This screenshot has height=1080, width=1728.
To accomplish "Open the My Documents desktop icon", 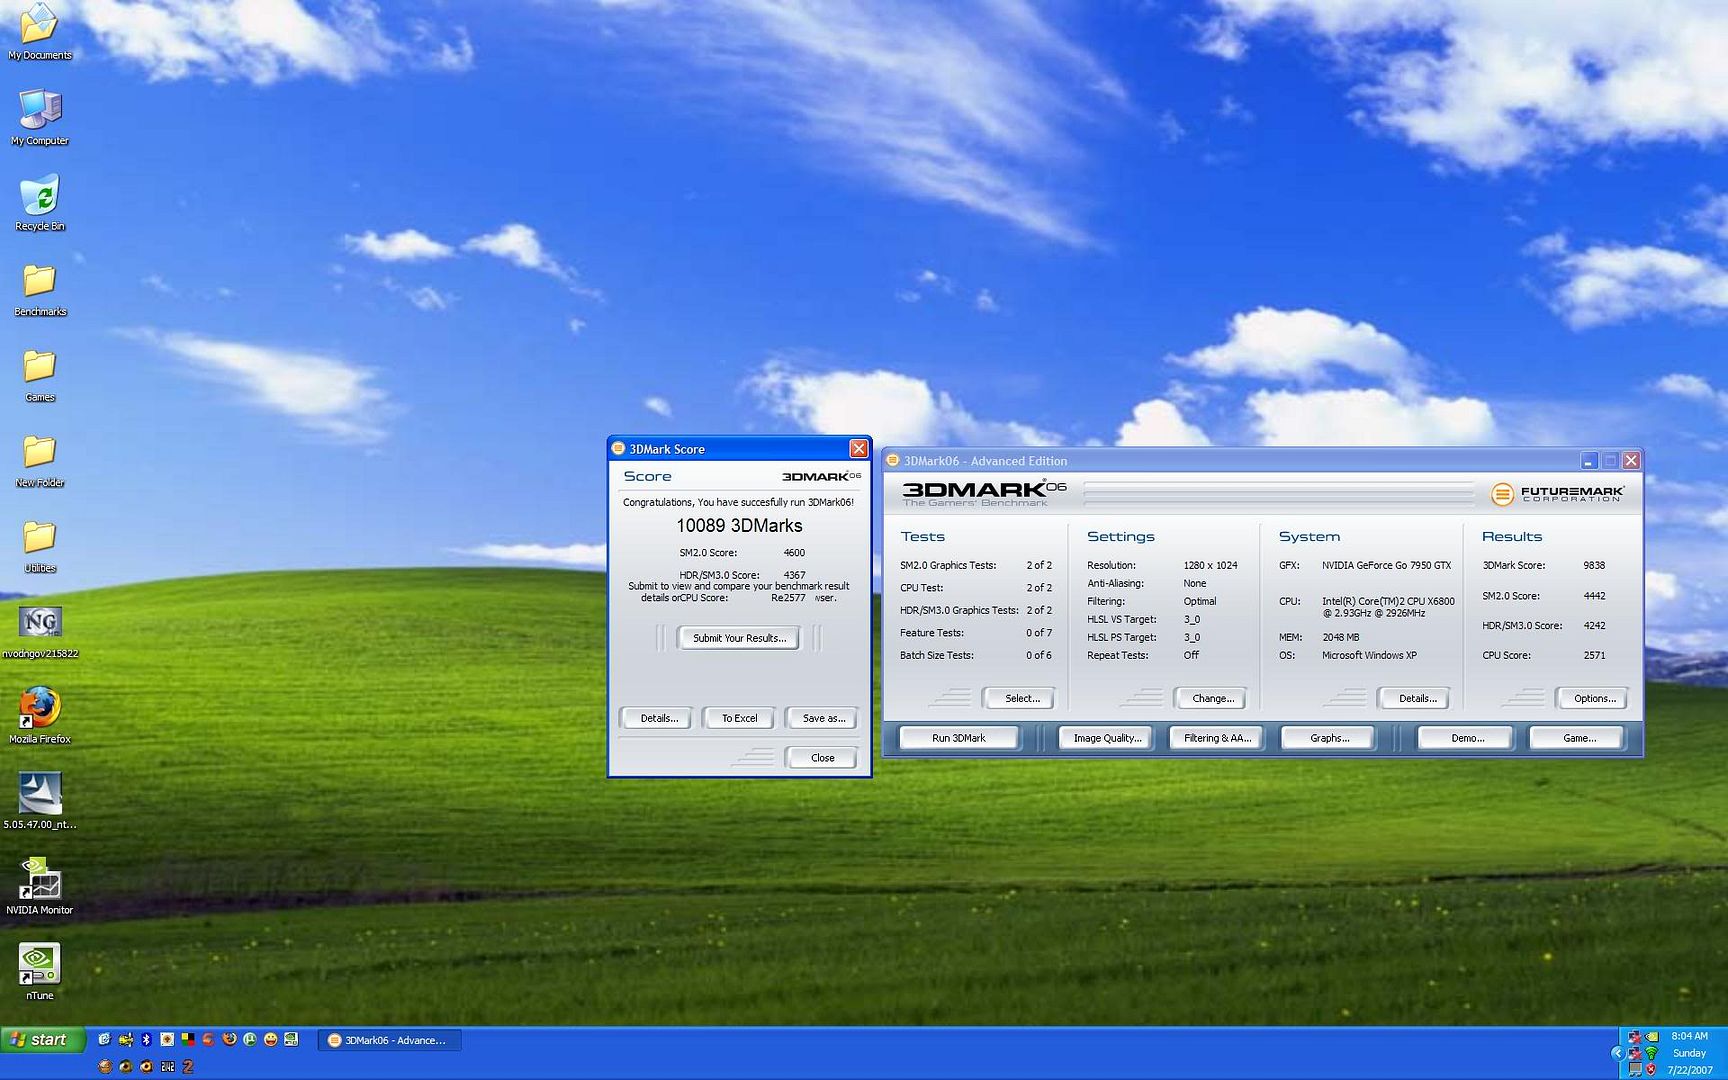I will point(40,30).
